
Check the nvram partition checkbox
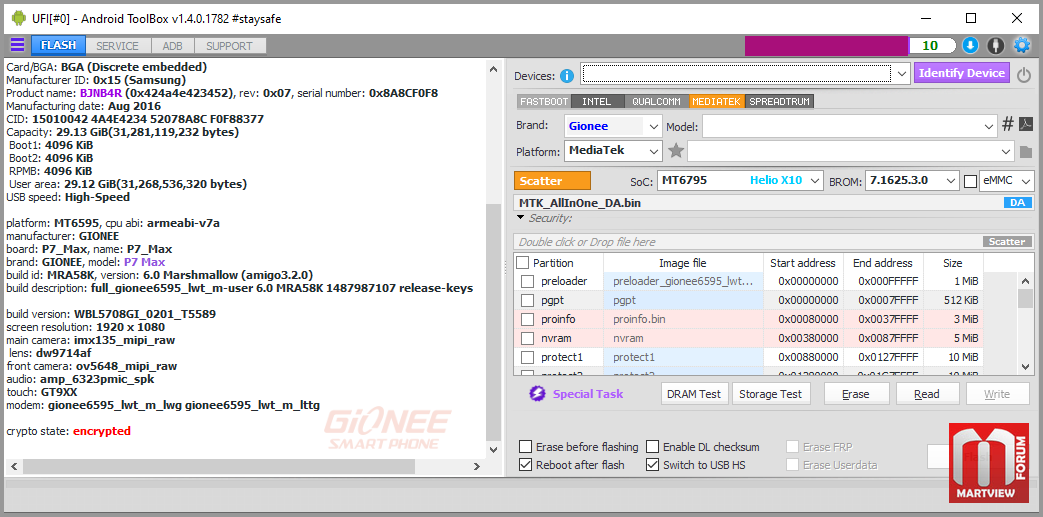[x=527, y=338]
